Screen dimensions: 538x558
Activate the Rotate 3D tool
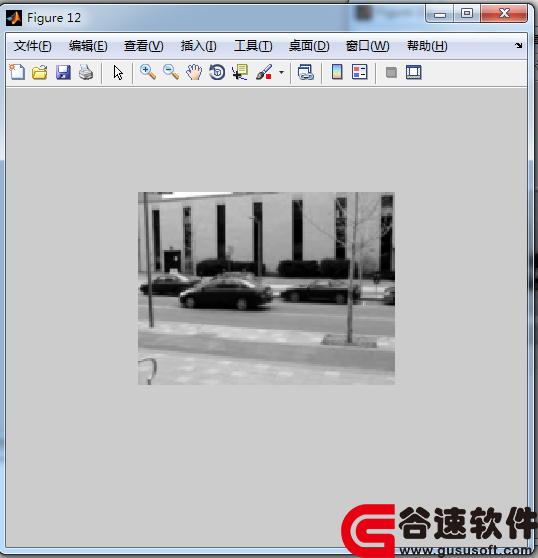[x=217, y=72]
